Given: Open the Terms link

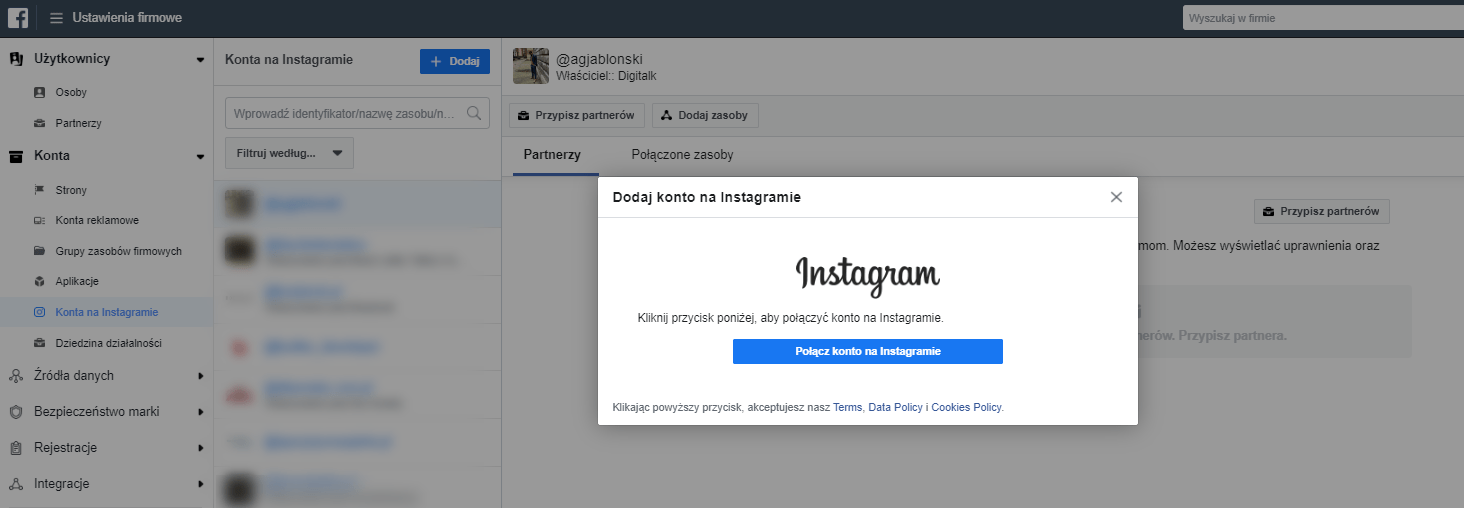Looking at the screenshot, I should 847,407.
